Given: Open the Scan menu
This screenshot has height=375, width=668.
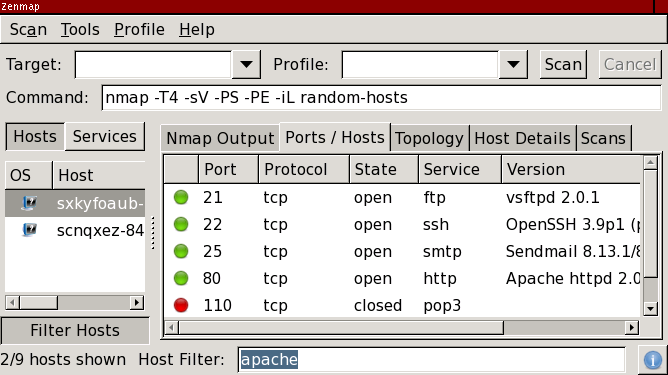Looking at the screenshot, I should coord(28,29).
